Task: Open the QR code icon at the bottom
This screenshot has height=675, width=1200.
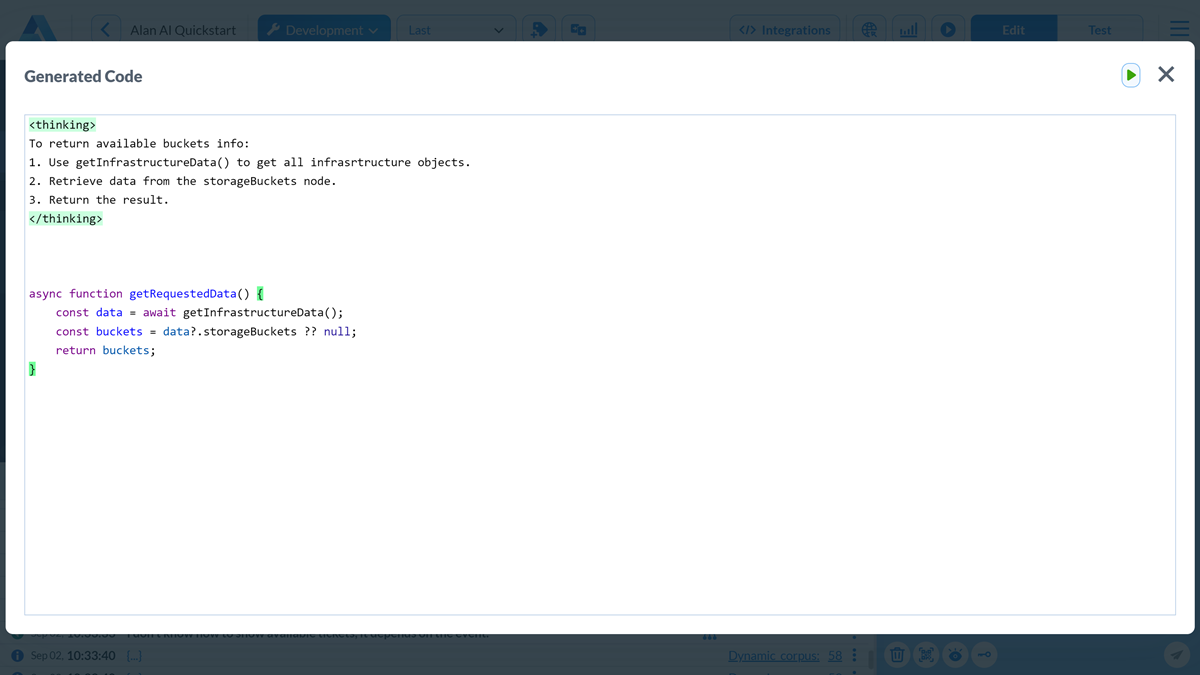Action: point(926,655)
